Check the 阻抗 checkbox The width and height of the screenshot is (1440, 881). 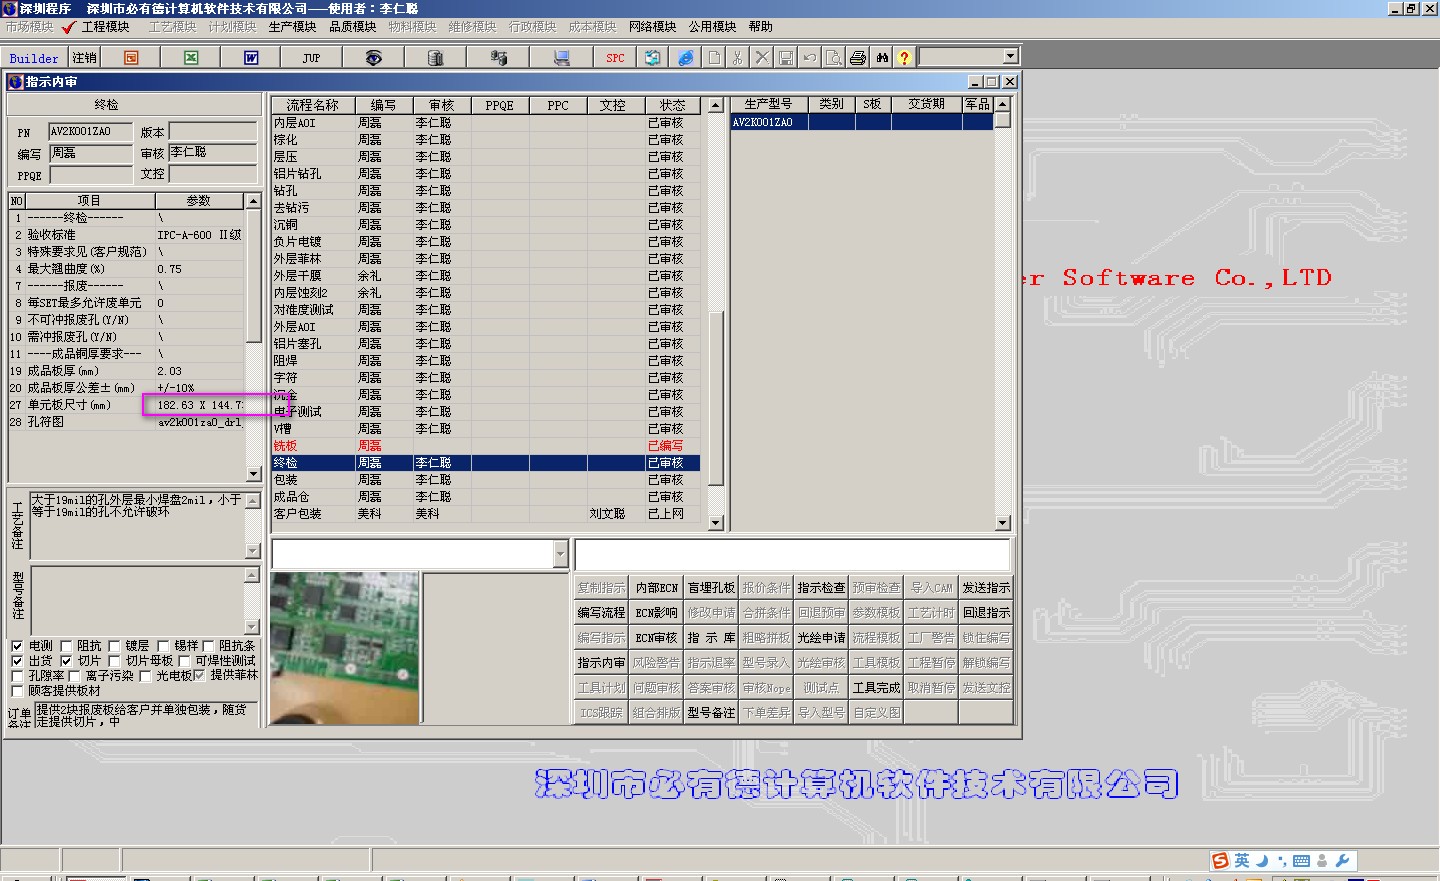[66, 646]
